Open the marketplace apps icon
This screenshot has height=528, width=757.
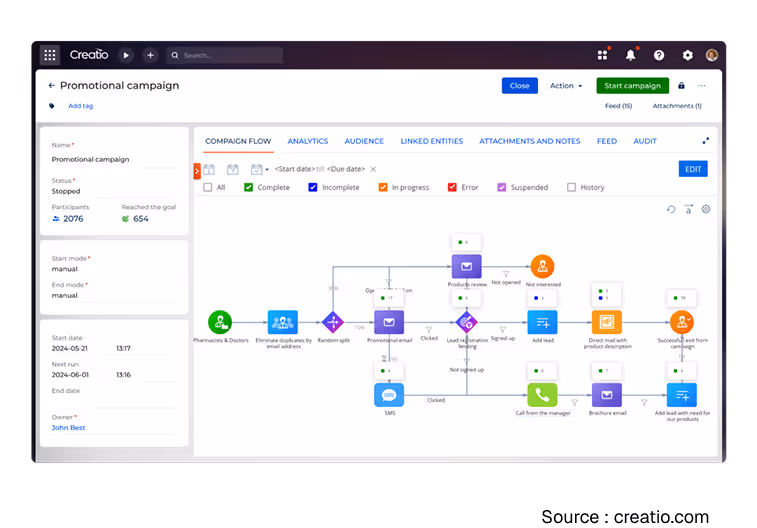(603, 55)
